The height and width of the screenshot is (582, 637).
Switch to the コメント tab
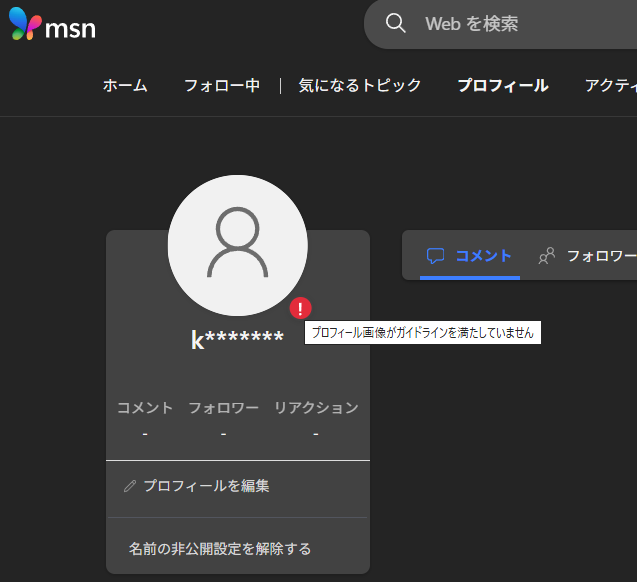[470, 256]
